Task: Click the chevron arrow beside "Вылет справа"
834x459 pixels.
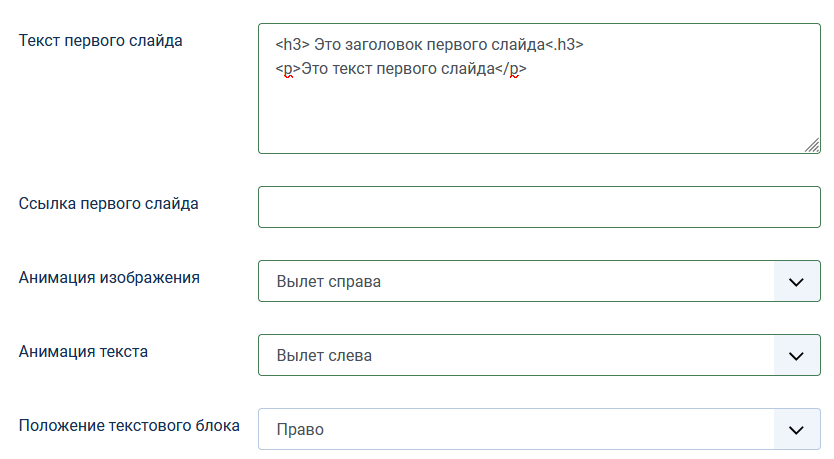Action: click(796, 282)
